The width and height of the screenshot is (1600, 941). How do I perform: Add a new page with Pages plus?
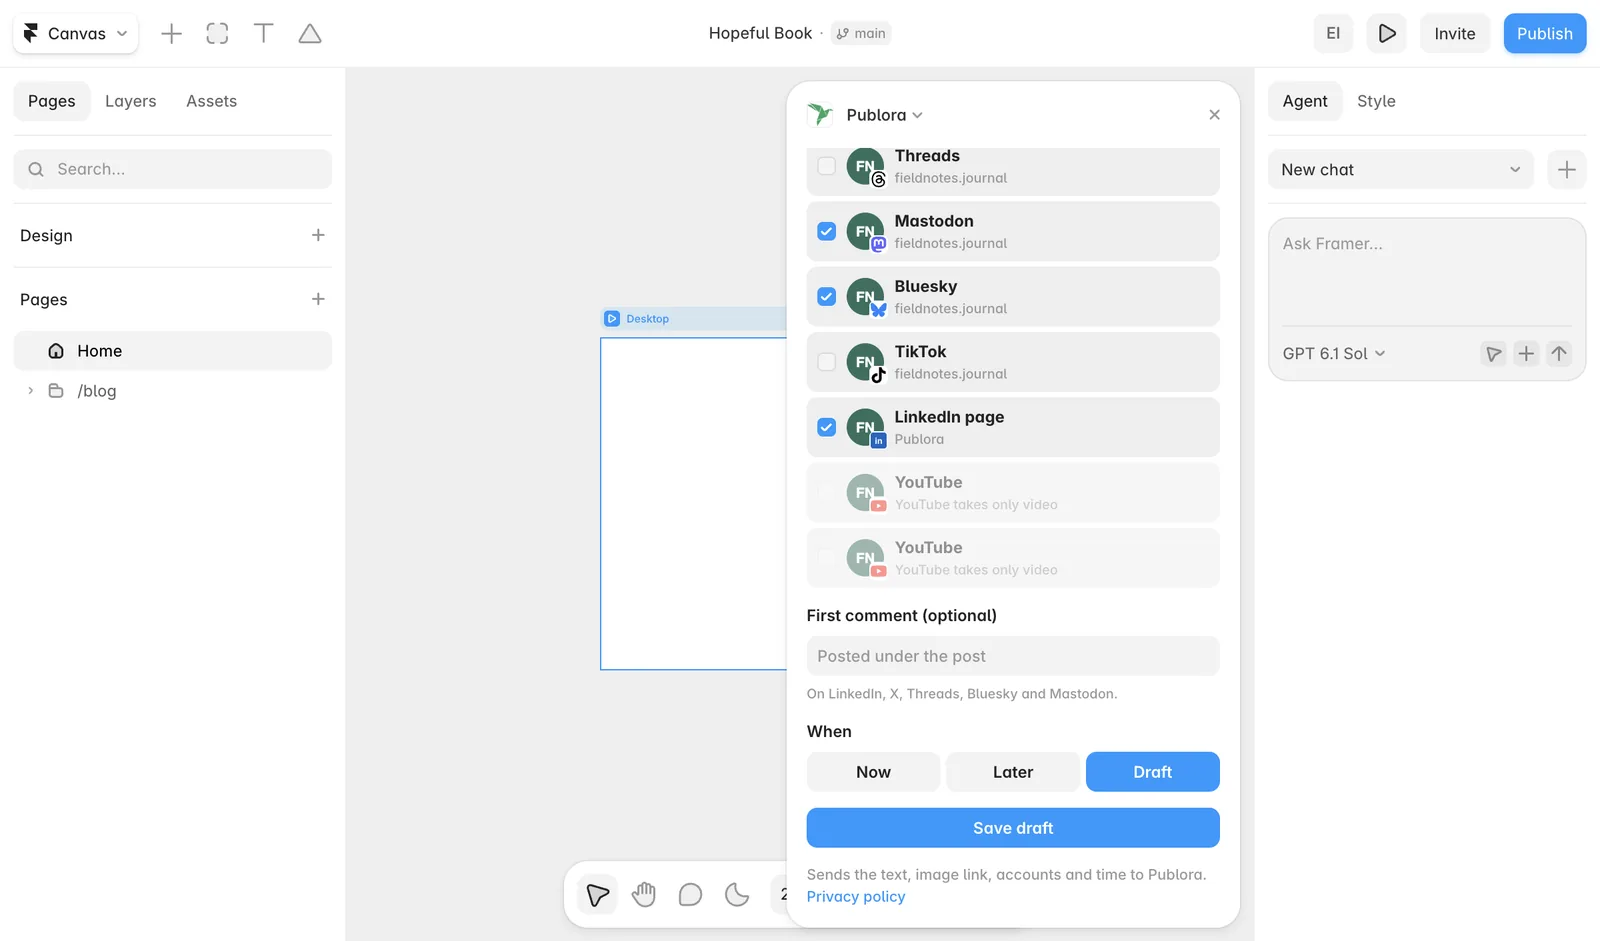318,299
